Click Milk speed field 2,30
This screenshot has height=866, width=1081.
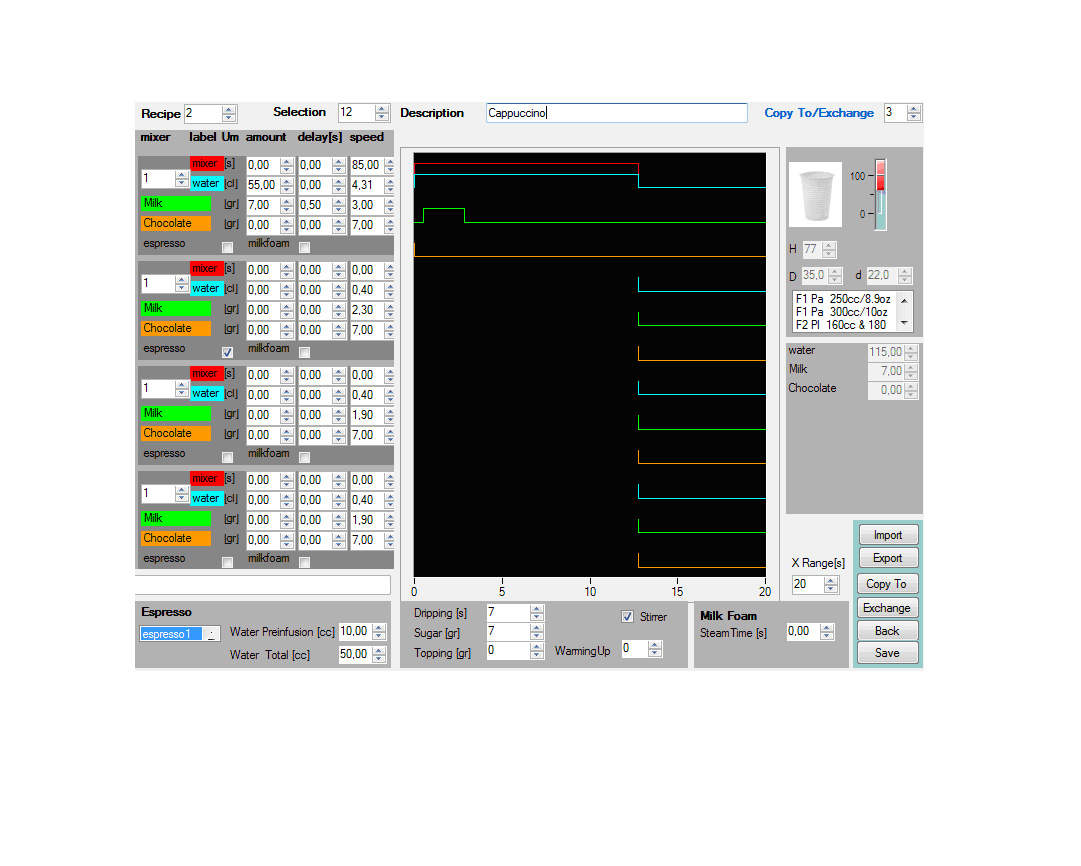tap(367, 310)
